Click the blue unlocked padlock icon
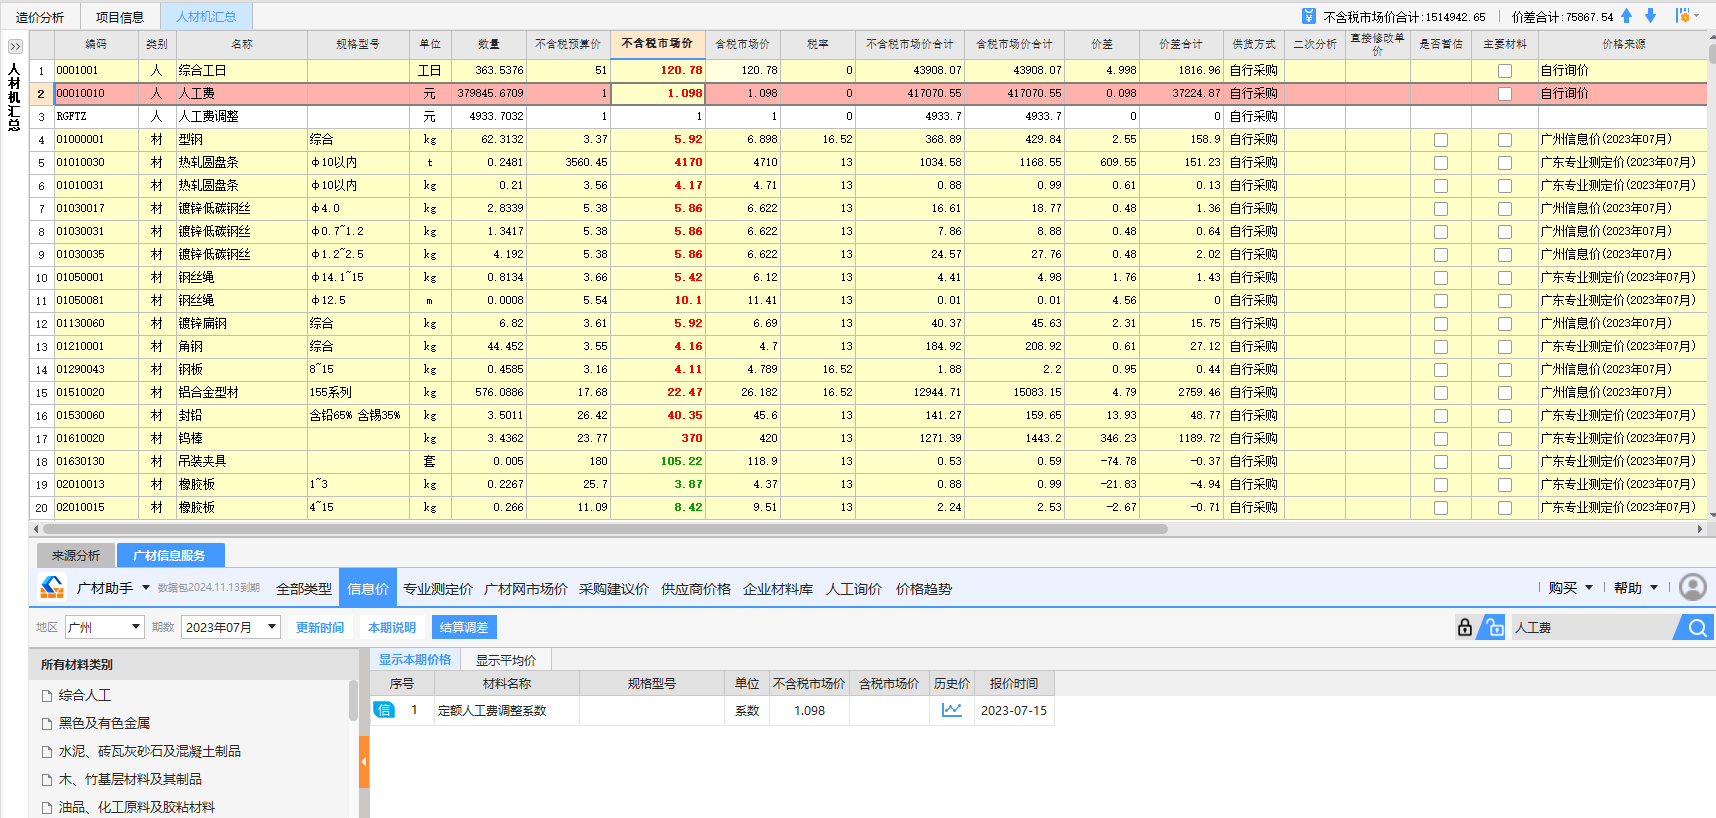Viewport: 1716px width, 818px height. [x=1494, y=627]
